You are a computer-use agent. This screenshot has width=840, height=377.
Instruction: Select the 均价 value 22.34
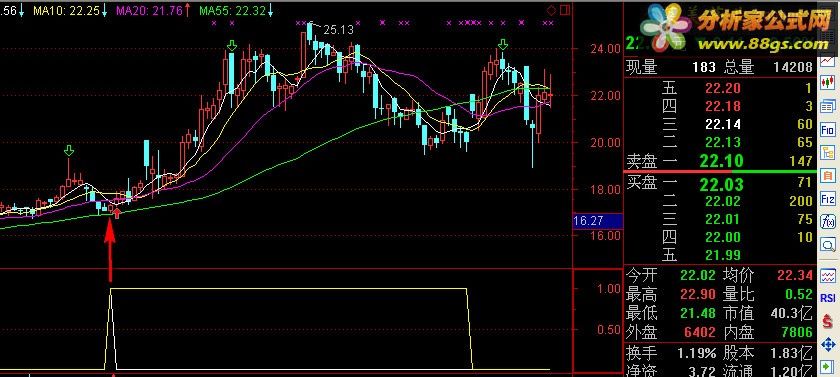(796, 276)
